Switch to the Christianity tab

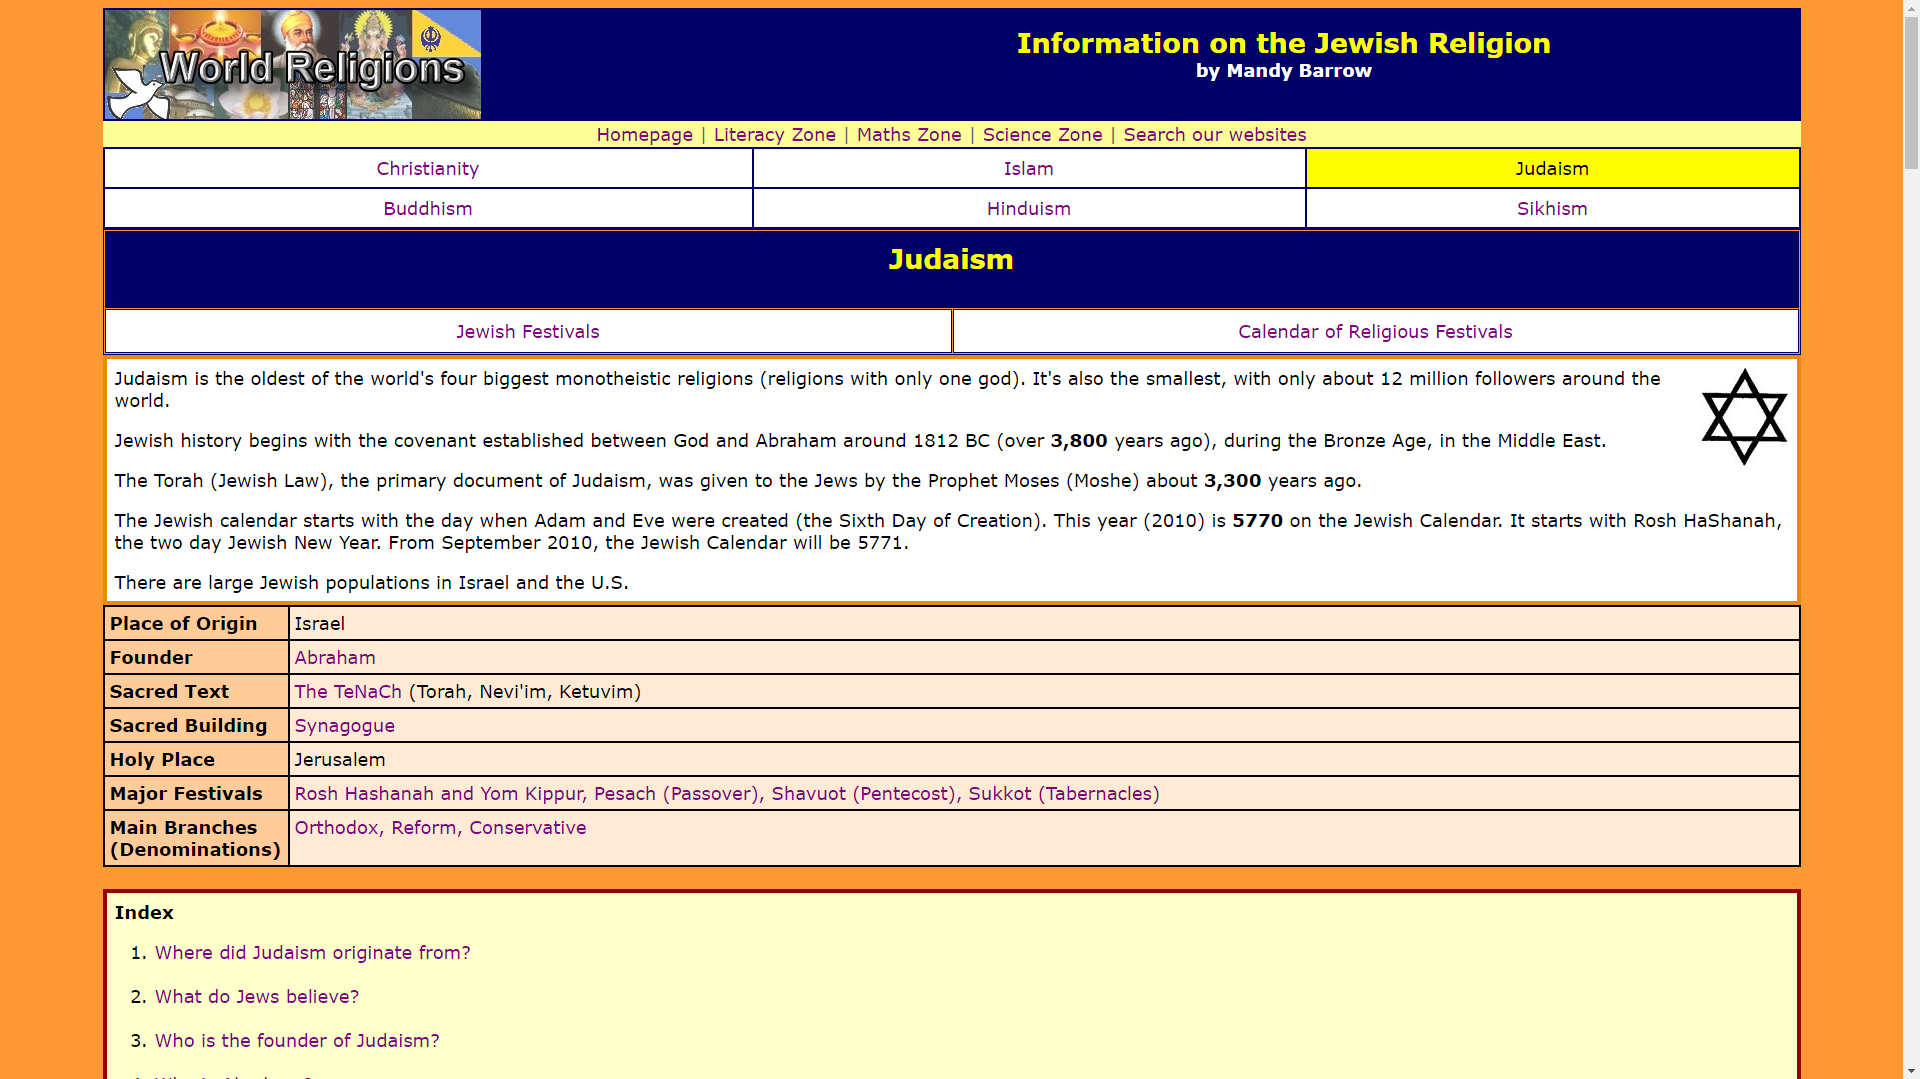427,169
